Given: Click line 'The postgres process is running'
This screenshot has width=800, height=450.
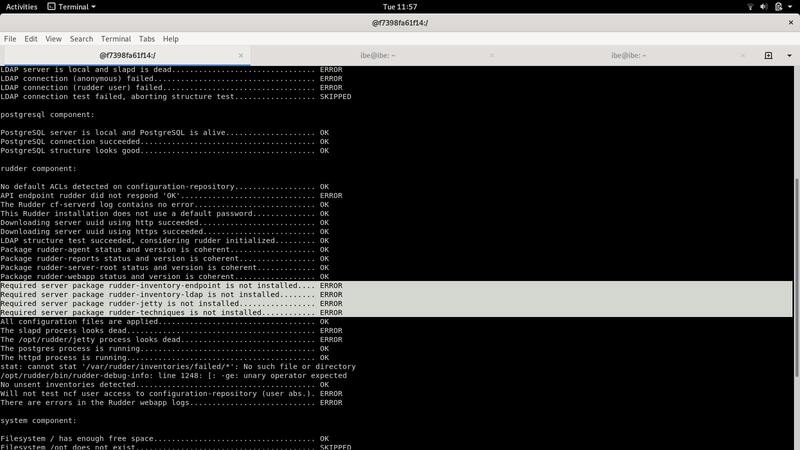Looking at the screenshot, I should [164, 348].
